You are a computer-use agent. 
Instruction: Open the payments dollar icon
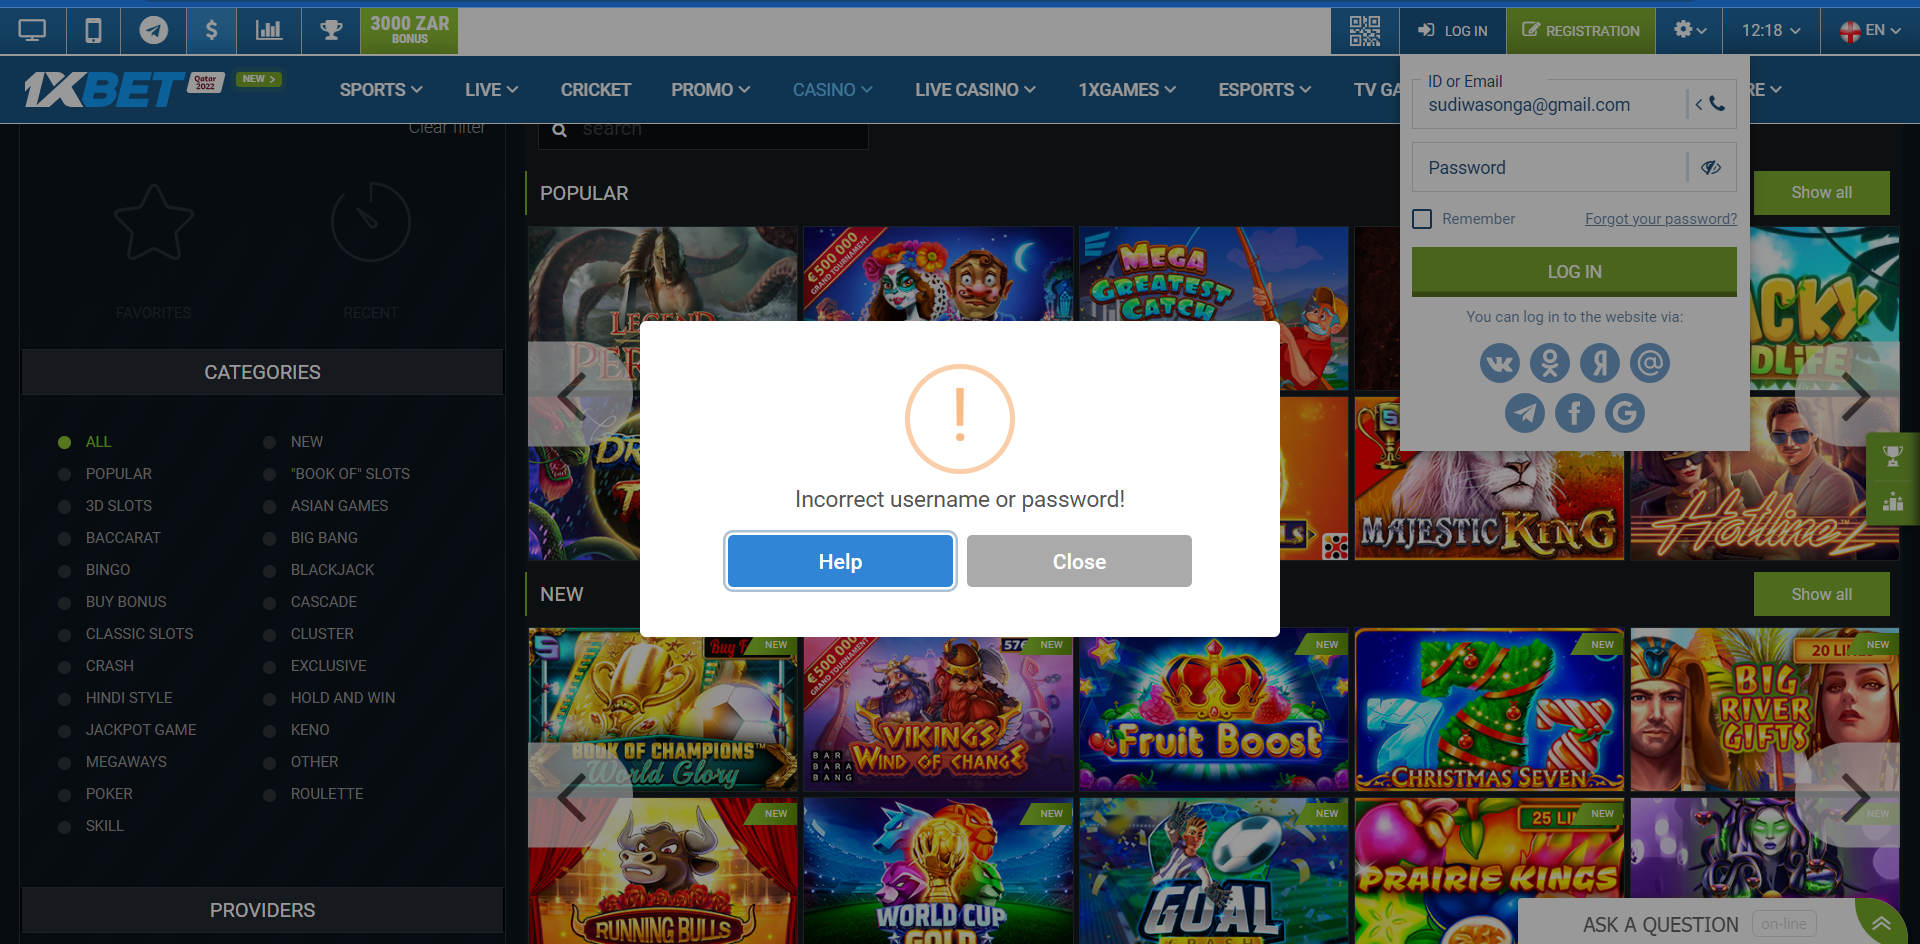[x=211, y=31]
